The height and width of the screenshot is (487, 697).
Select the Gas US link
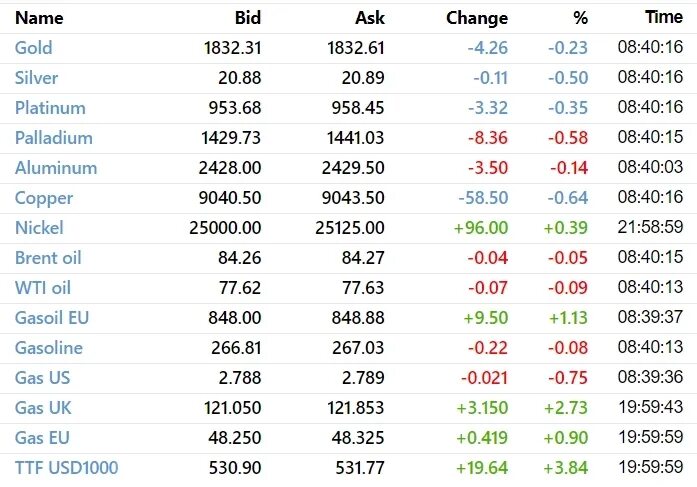43,378
